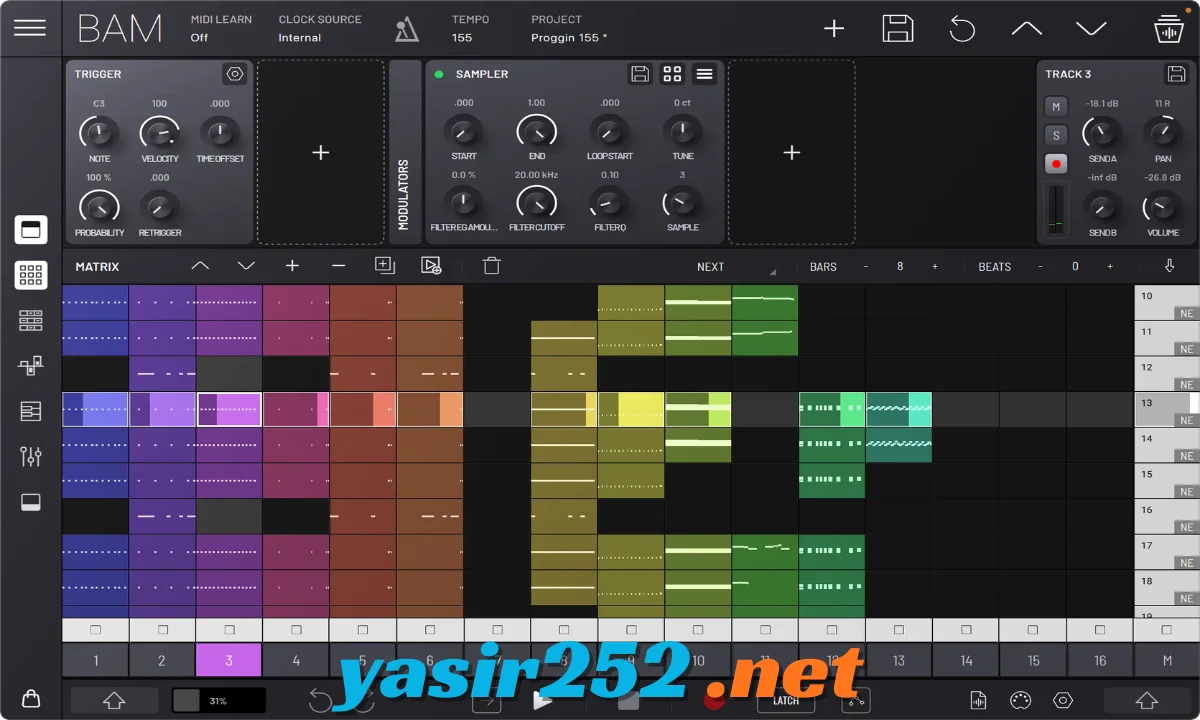
Task: Select scene 16 tab
Action: 1100,660
